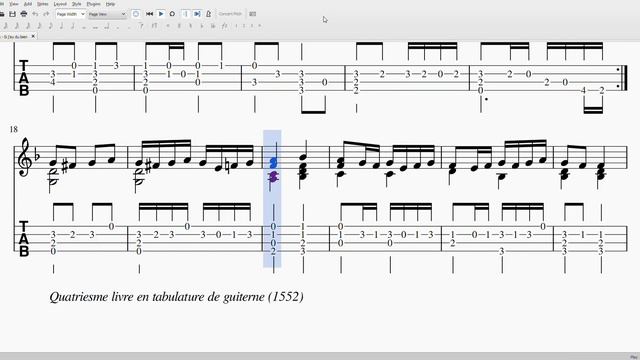640x360 pixels.
Task: Toggle the metronome
Action: [208, 14]
